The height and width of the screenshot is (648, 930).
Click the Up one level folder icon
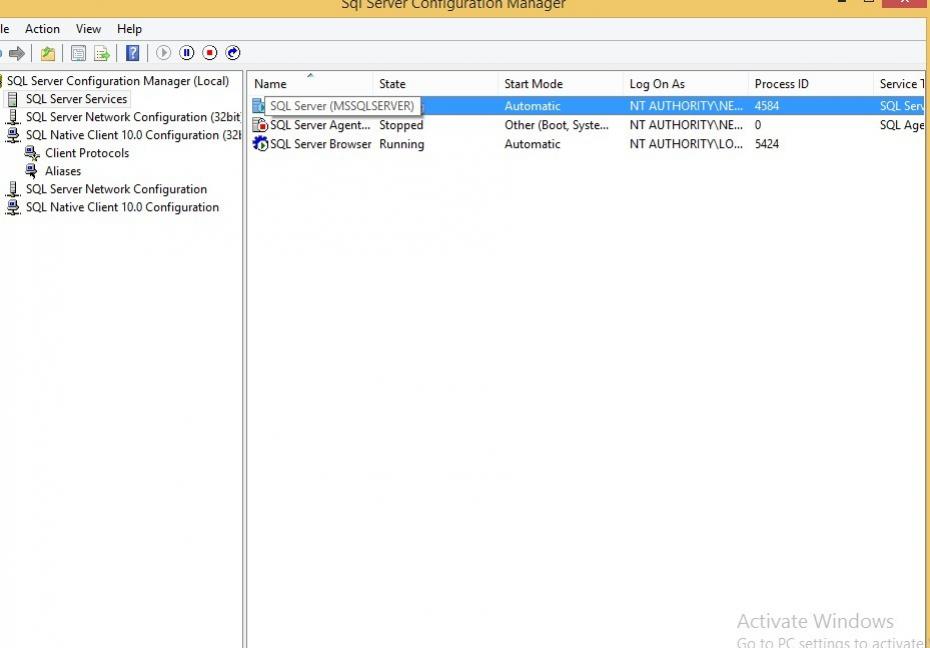point(47,53)
